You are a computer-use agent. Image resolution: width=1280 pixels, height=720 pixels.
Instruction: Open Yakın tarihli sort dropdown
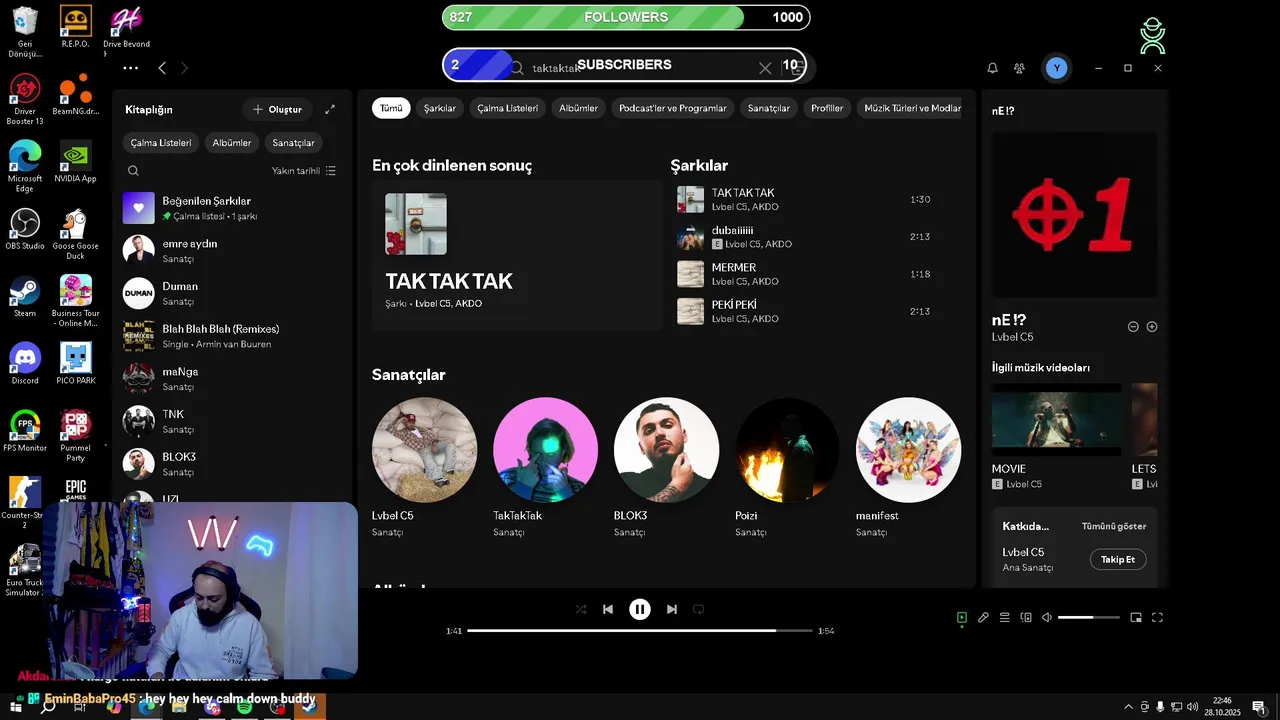304,171
